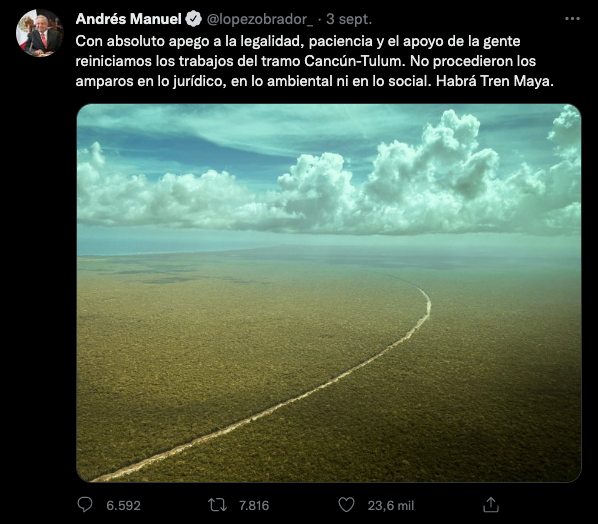Click the tweet text line about Cancún-Tulum
The width and height of the screenshot is (598, 524).
305,61
